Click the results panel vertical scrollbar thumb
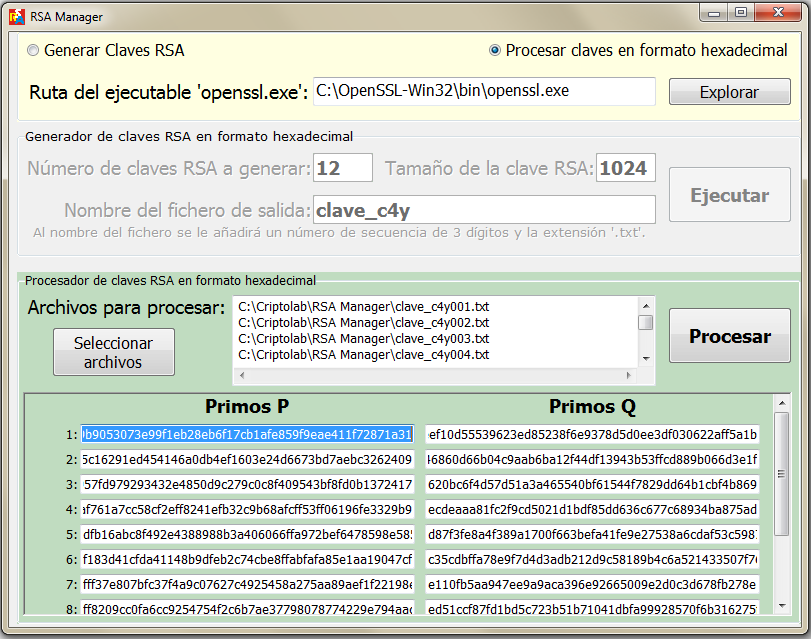This screenshot has width=811, height=639. tap(781, 500)
